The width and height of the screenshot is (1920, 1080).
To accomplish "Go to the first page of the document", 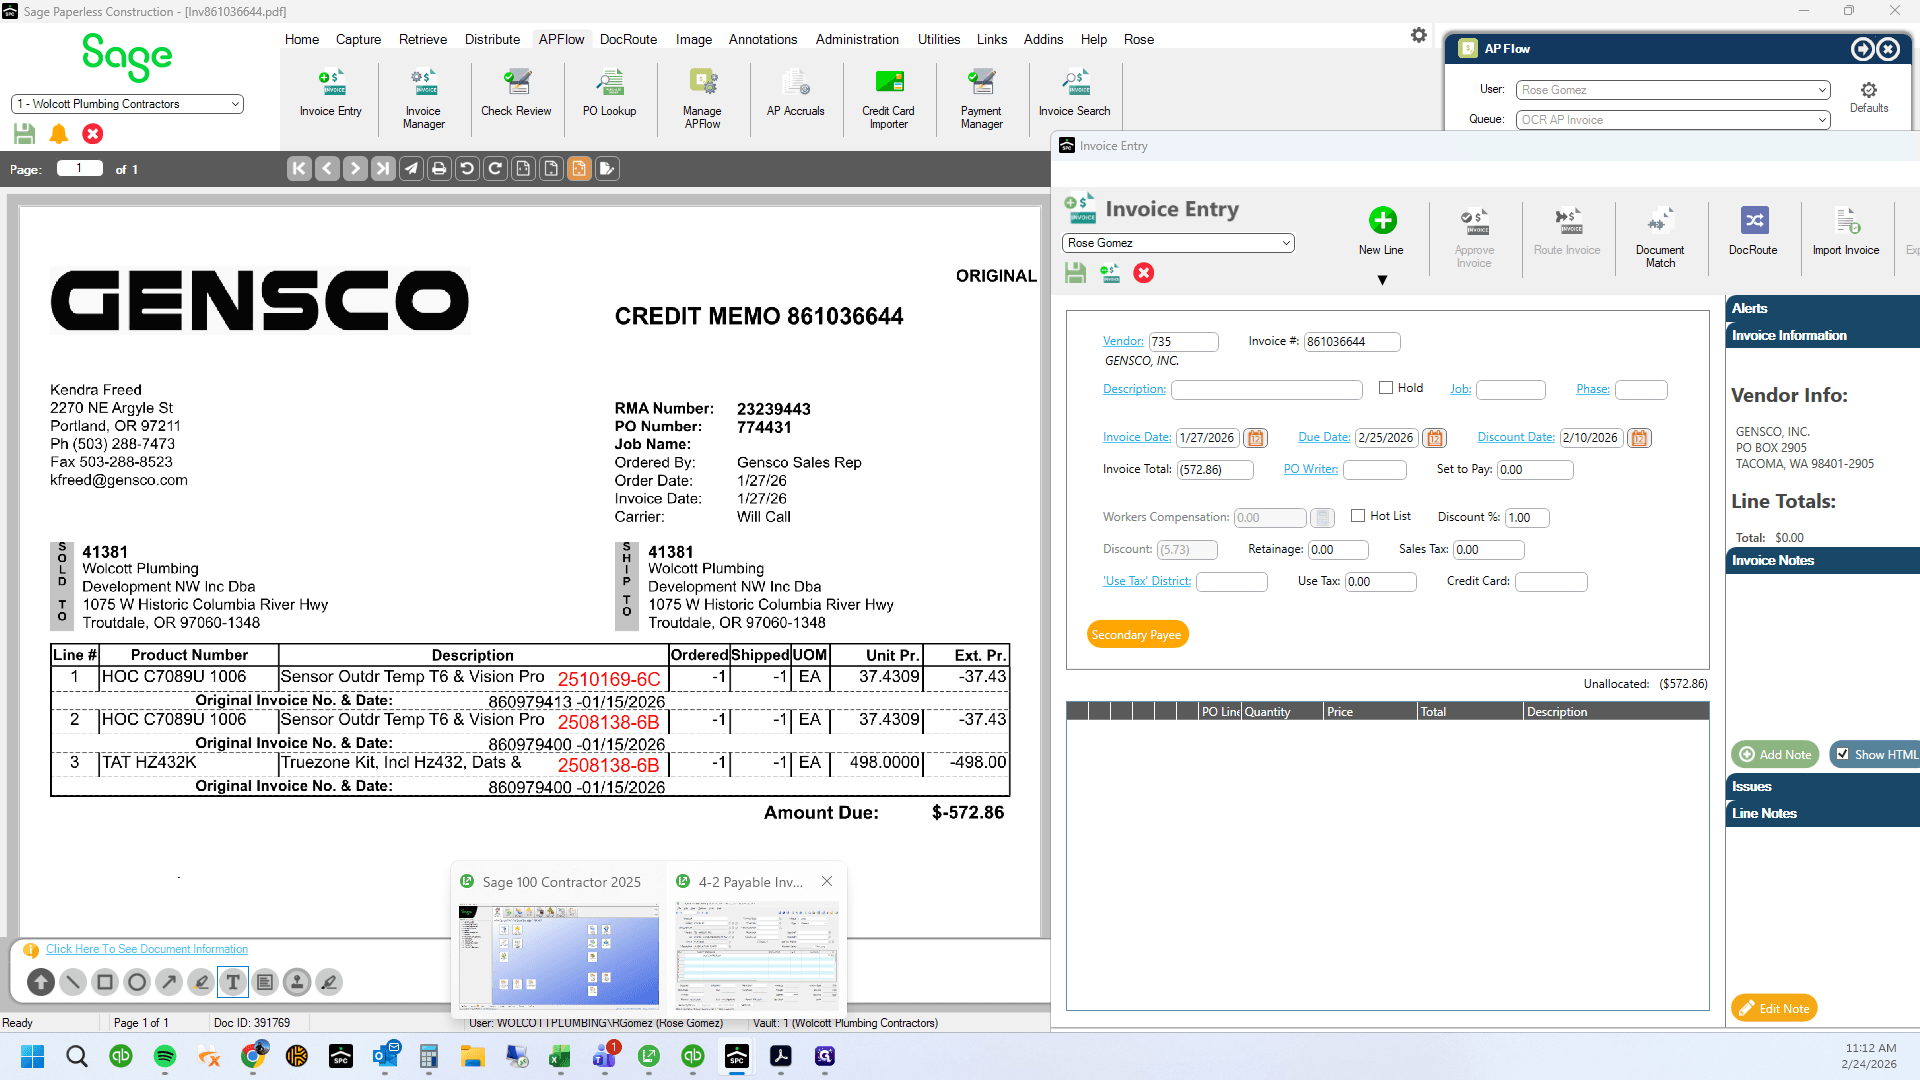I will tap(299, 169).
